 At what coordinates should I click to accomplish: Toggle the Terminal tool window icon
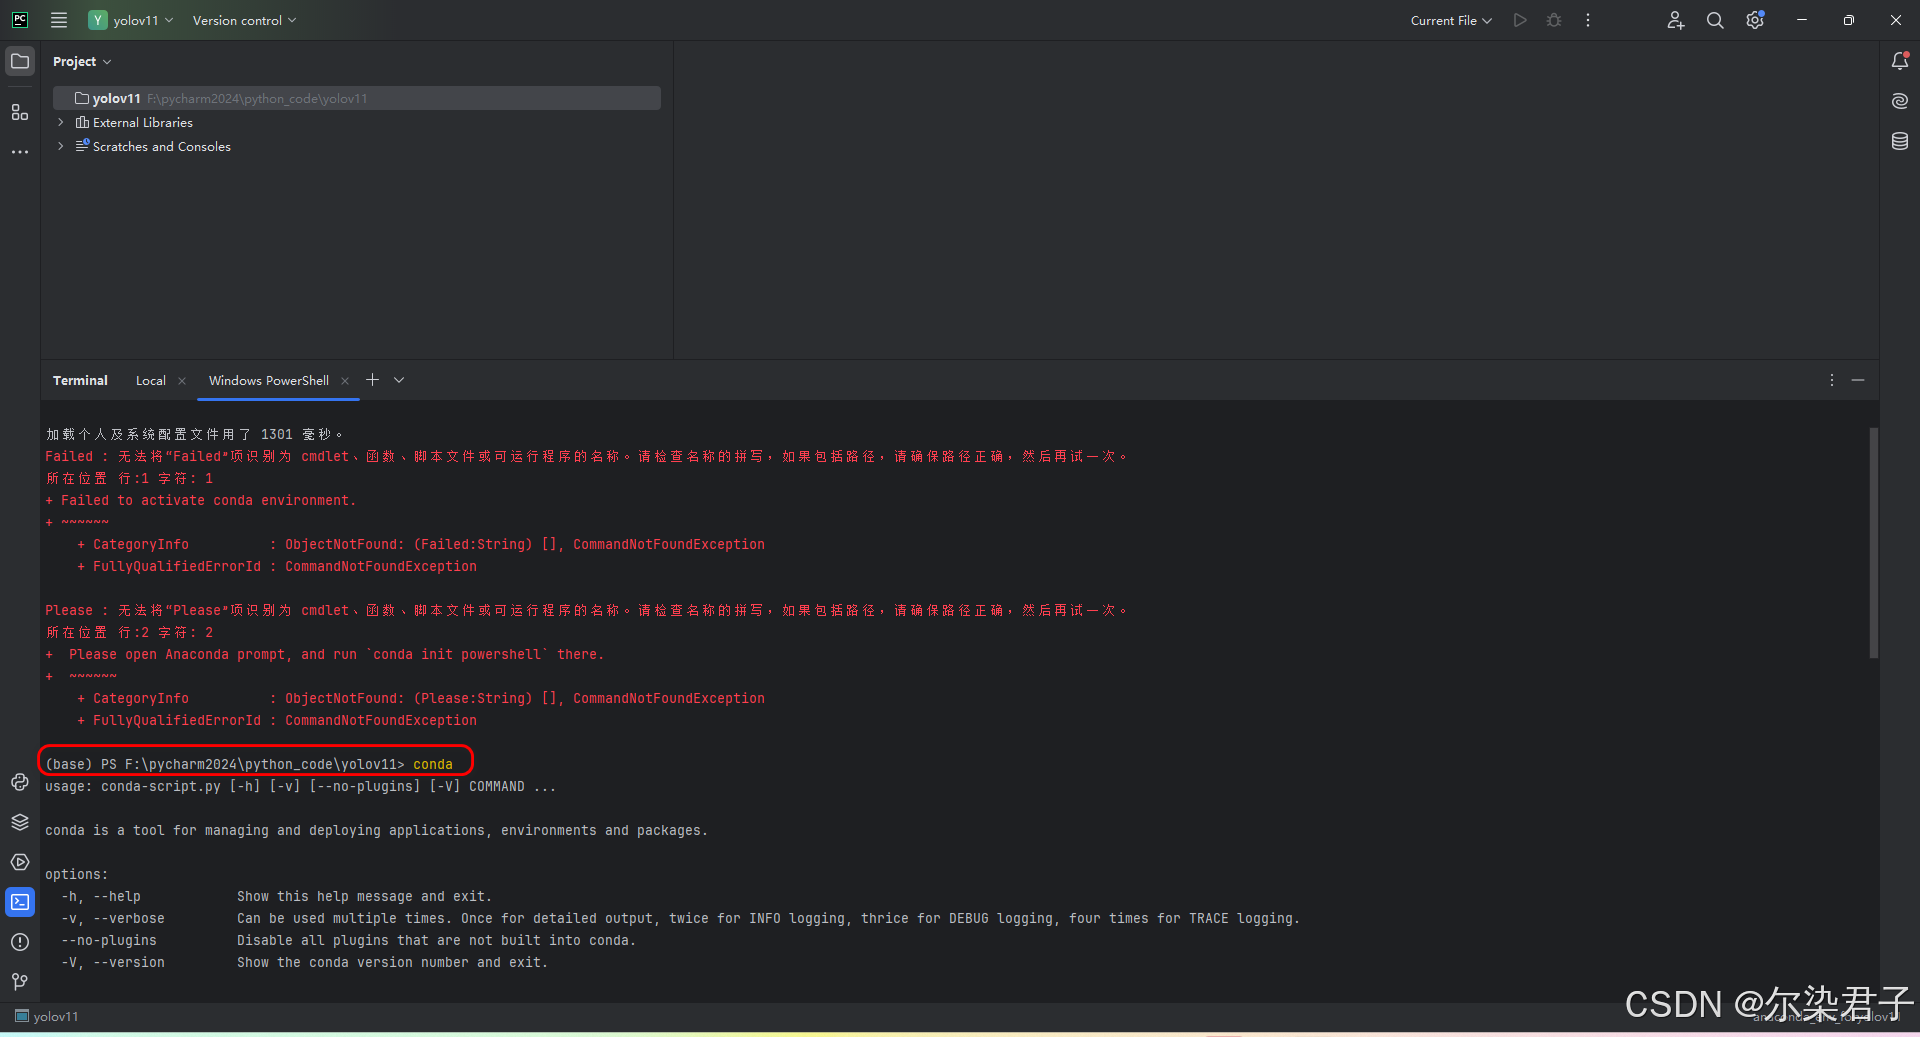tap(20, 902)
